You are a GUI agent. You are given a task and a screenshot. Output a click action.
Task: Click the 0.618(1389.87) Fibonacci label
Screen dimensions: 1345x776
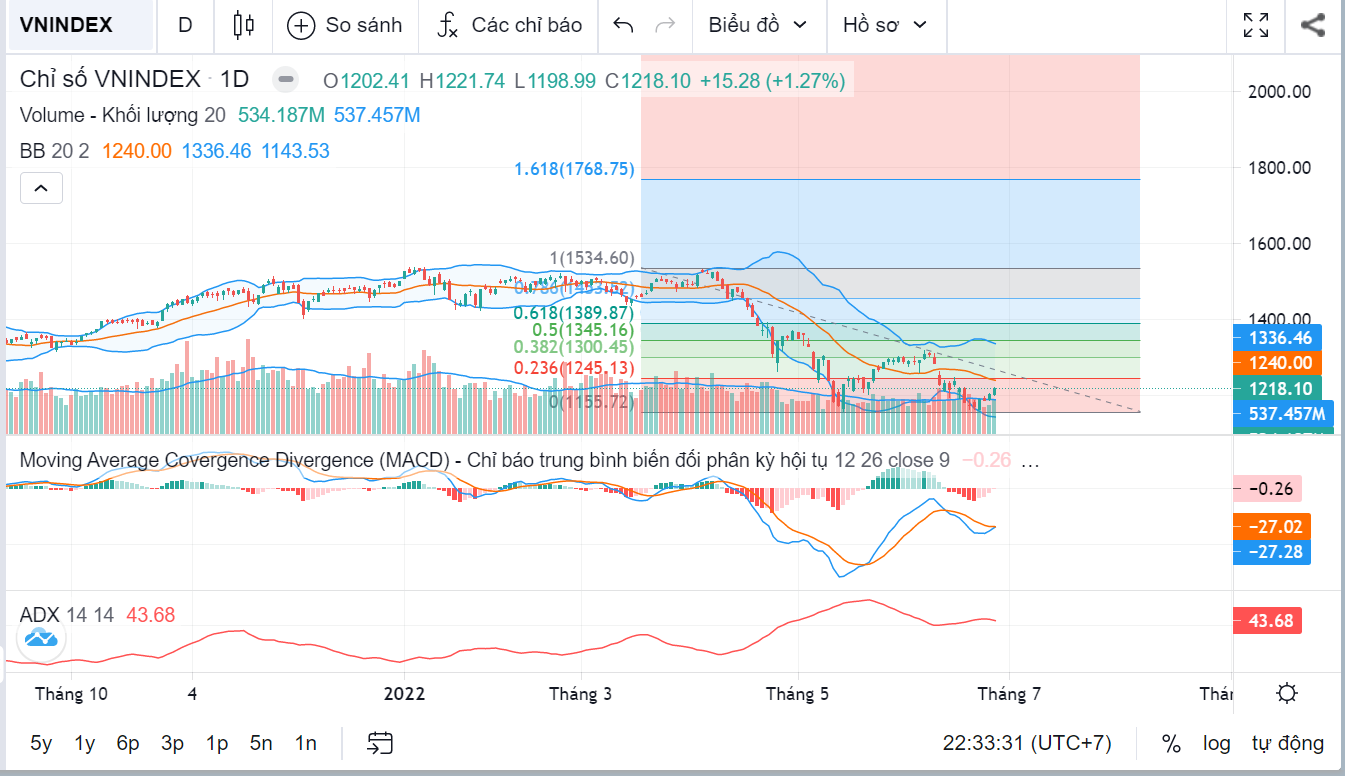click(575, 313)
